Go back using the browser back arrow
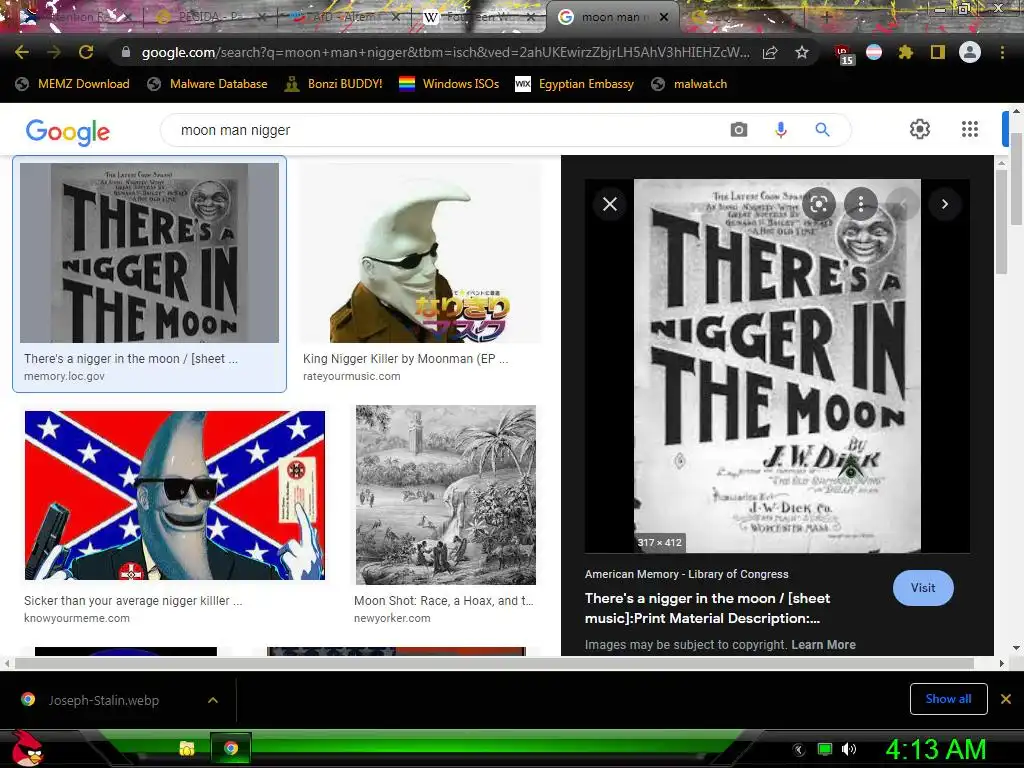This screenshot has width=1024, height=768. pos(22,52)
